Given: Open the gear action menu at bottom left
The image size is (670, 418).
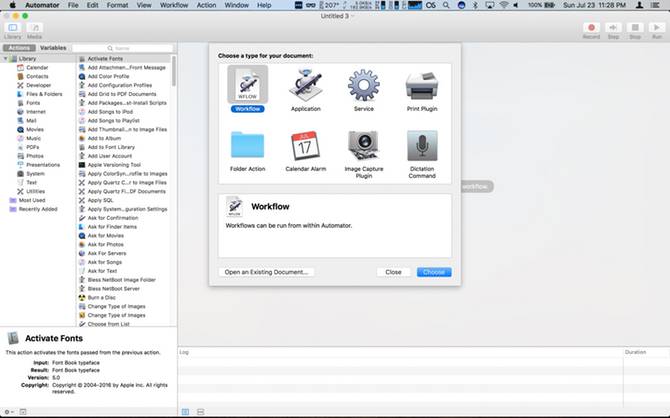Looking at the screenshot, I should [9, 412].
